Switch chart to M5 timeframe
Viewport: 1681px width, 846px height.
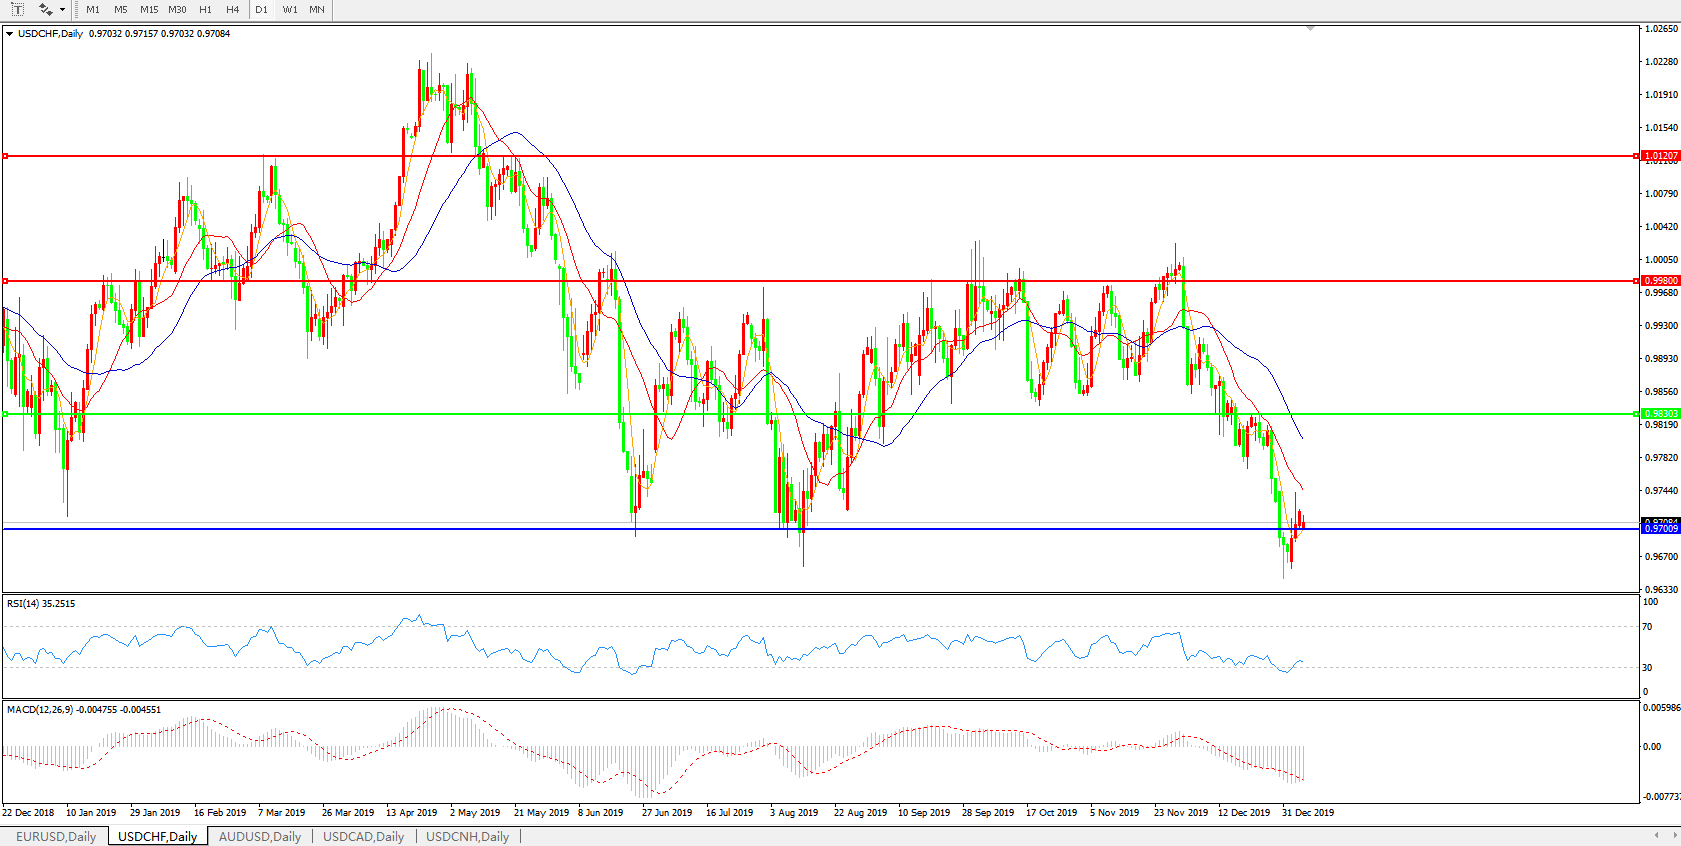(x=121, y=10)
